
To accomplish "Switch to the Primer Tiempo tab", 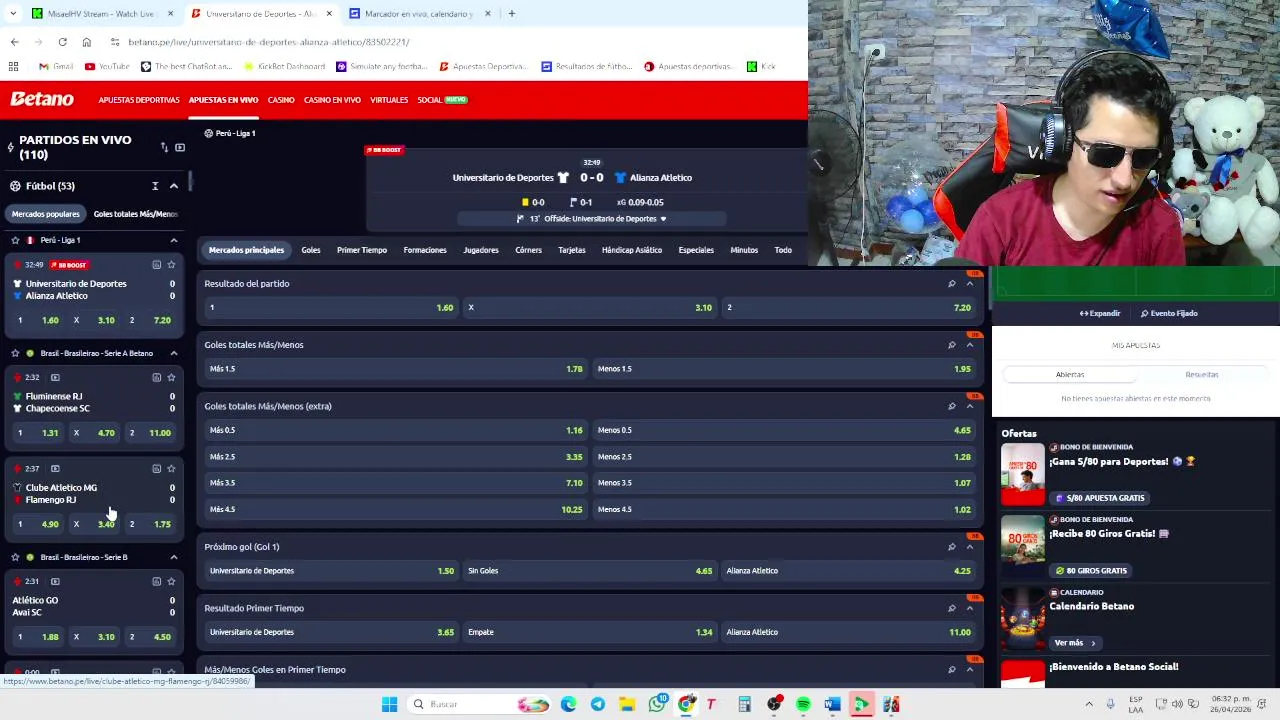I will pyautogui.click(x=362, y=250).
